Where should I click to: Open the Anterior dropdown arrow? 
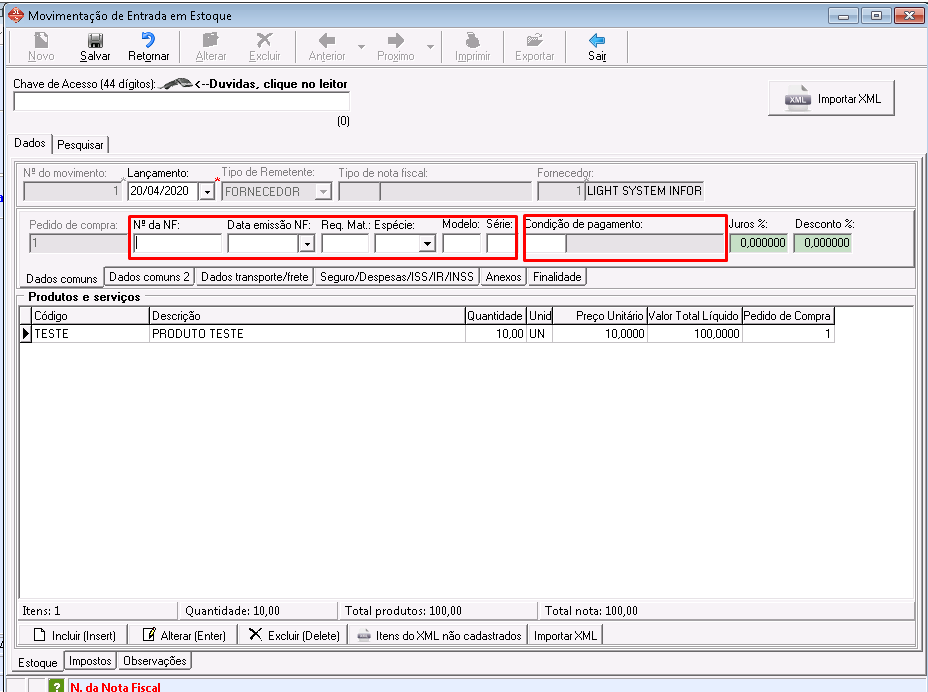[x=361, y=46]
